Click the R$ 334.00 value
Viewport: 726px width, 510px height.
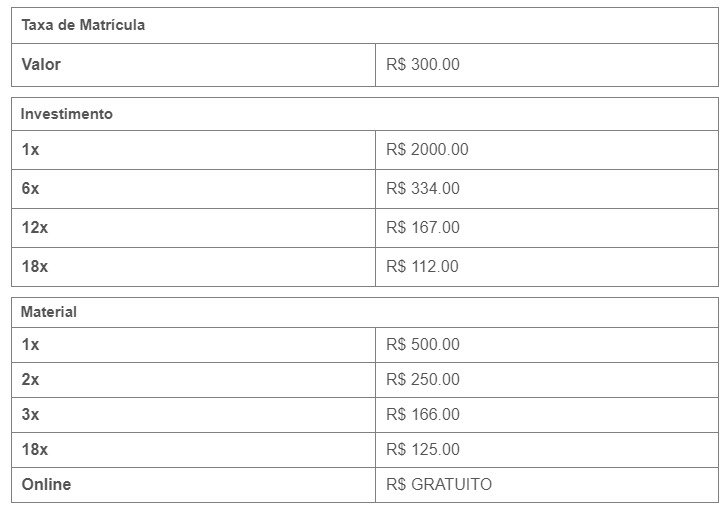[423, 188]
